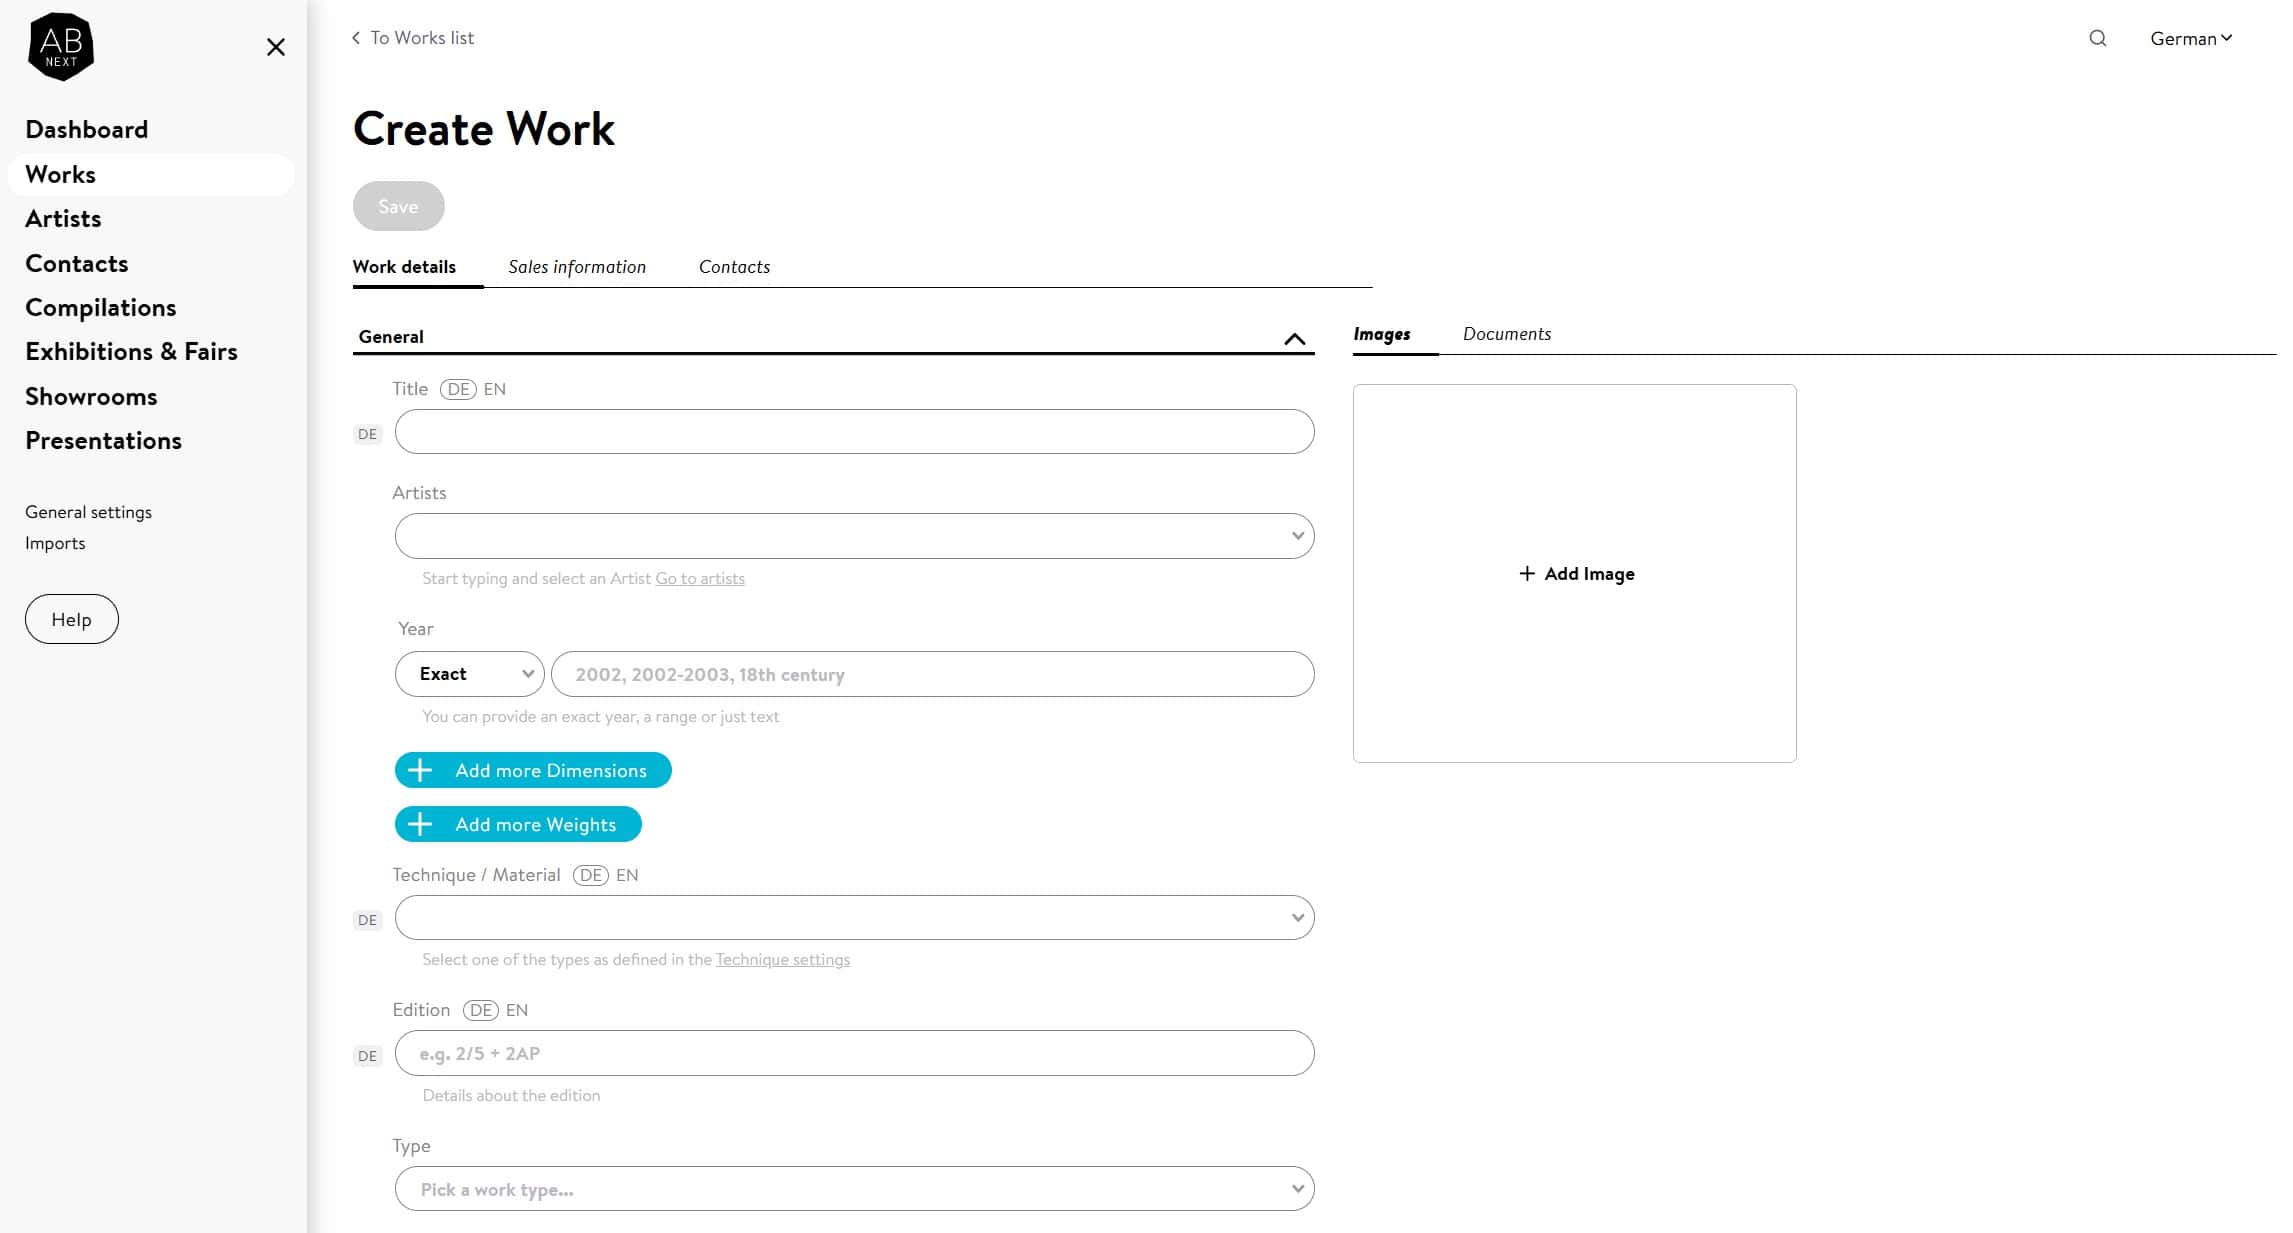Viewport: 2293px width, 1233px height.
Task: Click the plus icon on Add more Dimensions
Action: 420,770
